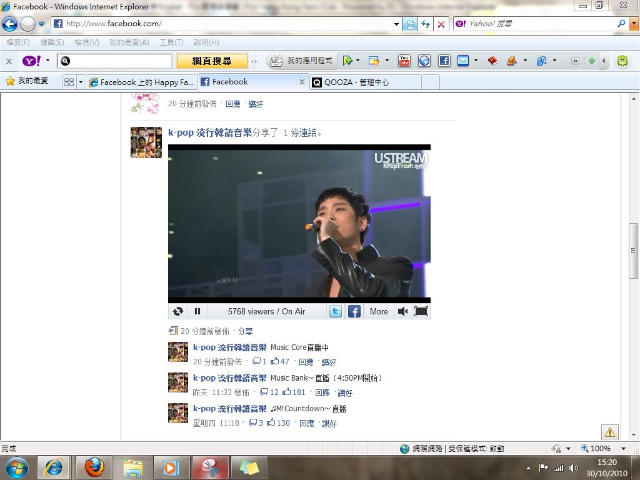Image resolution: width=640 pixels, height=480 pixels.
Task: Click the globe icon in Yahoo toolbar
Action: (424, 61)
